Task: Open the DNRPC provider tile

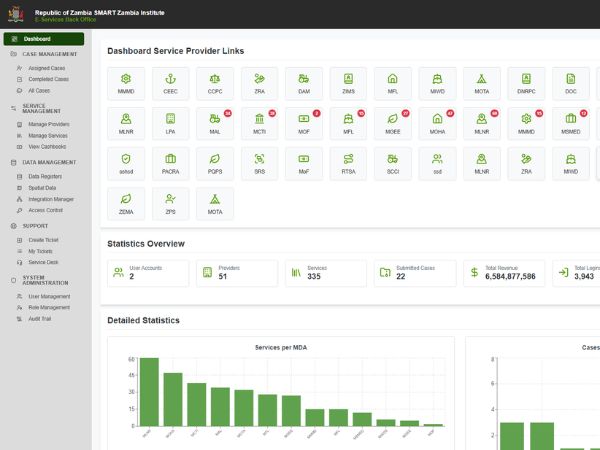Action: [x=526, y=84]
